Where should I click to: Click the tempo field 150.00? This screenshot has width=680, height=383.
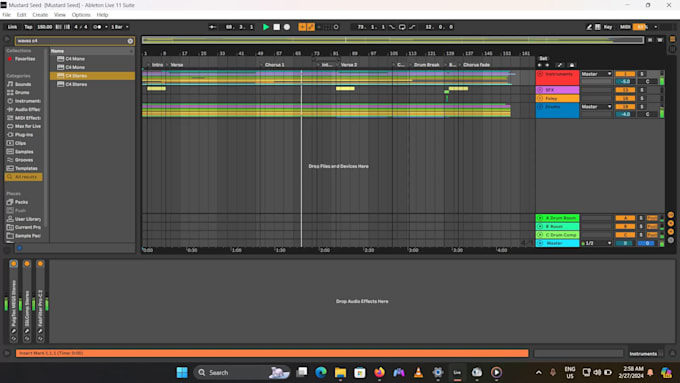[44, 27]
